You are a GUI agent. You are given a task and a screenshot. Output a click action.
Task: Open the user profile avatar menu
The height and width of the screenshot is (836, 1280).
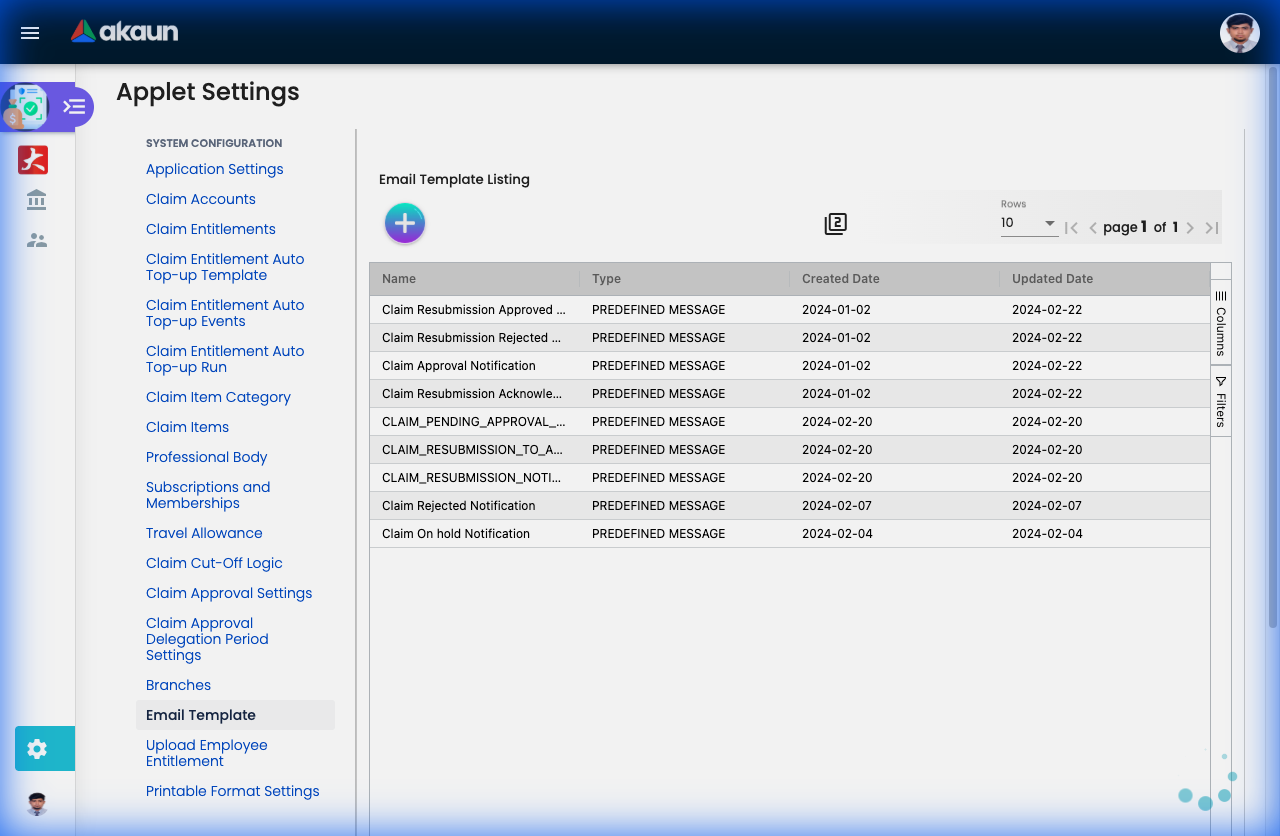[x=1239, y=33]
